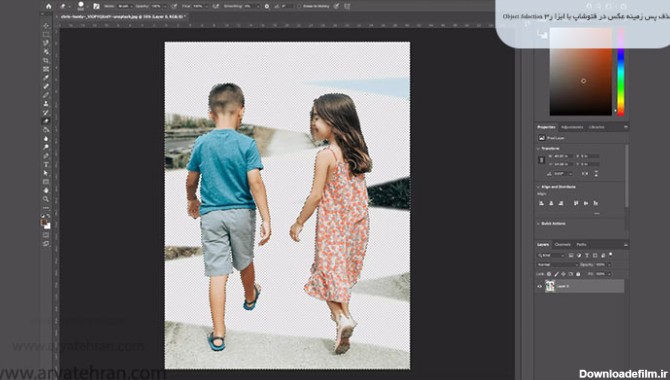Switch to the Adjustments tab
This screenshot has height=380, width=670.
click(572, 127)
